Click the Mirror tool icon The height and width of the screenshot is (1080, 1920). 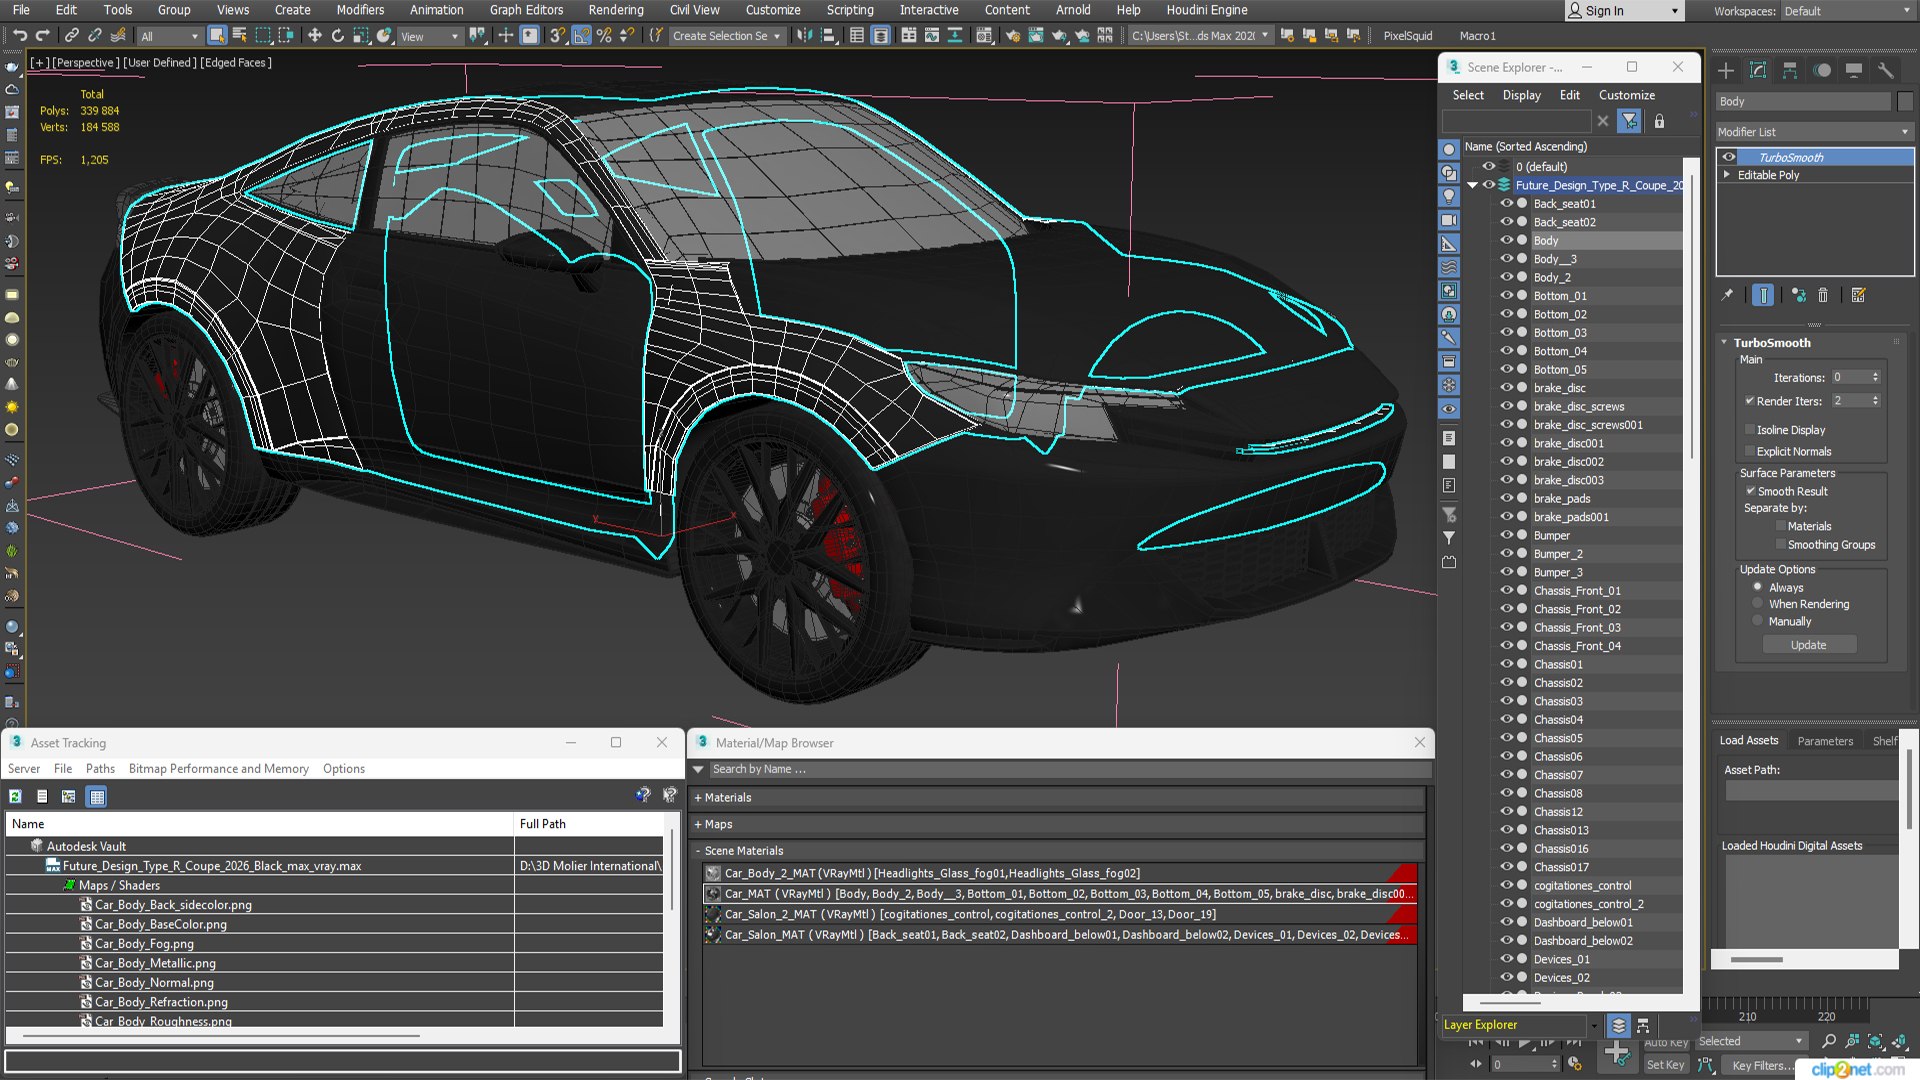804,36
